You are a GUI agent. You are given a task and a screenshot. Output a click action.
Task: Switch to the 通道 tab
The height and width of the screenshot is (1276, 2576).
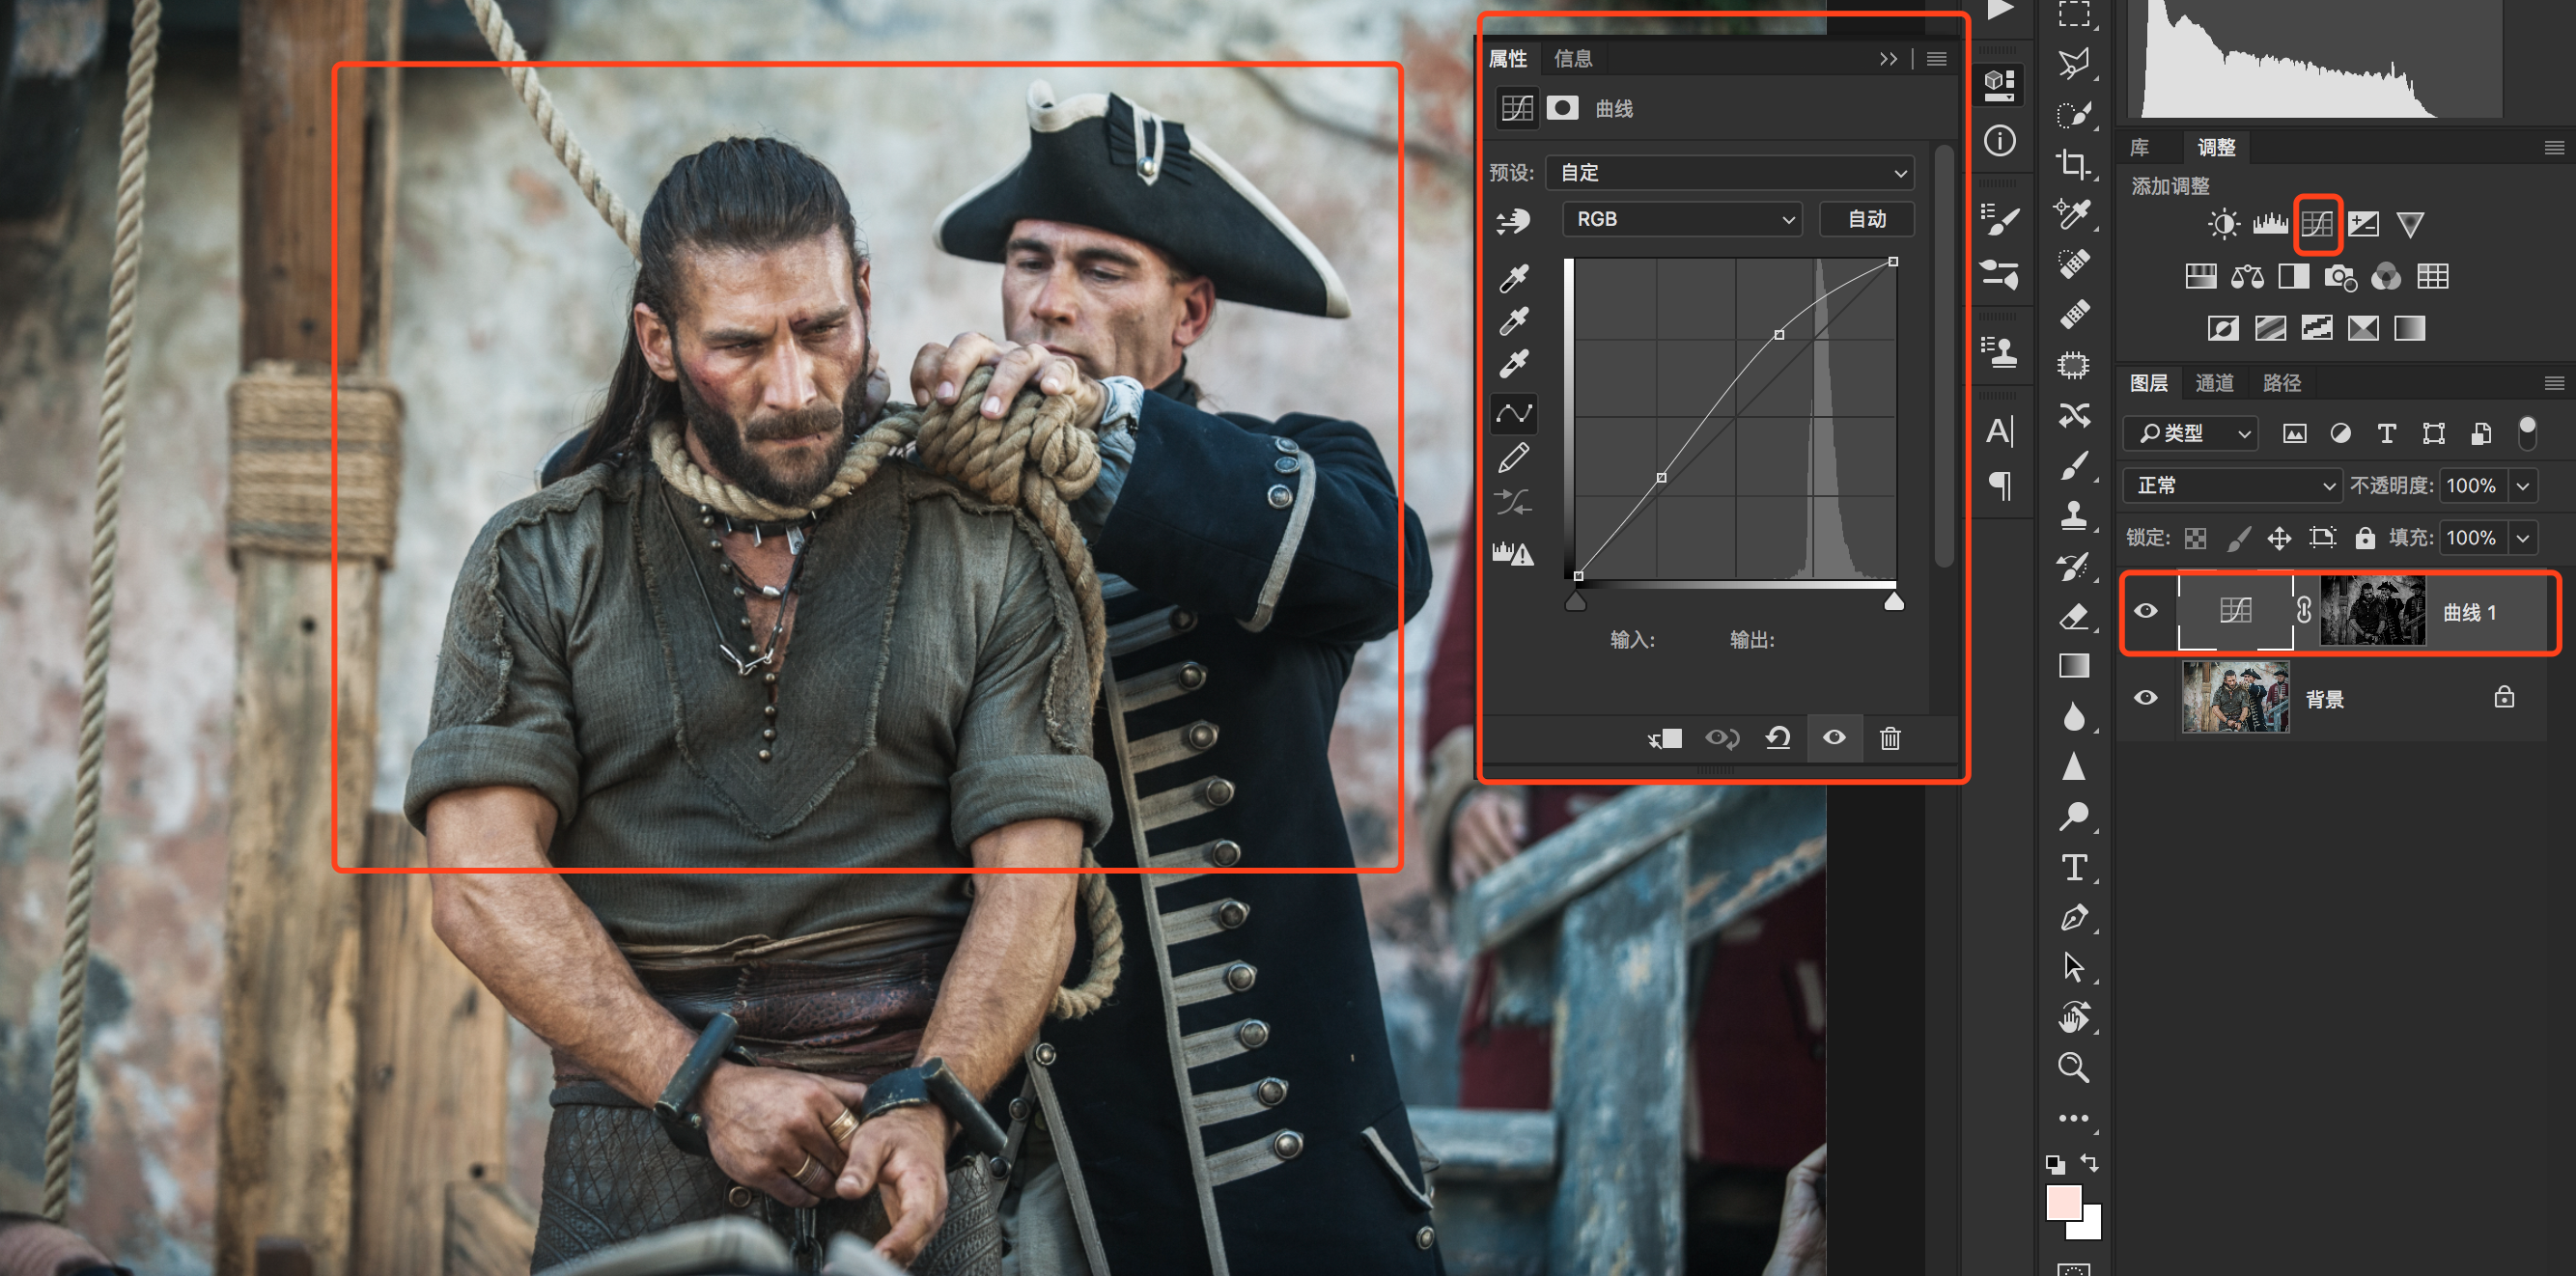point(2214,383)
